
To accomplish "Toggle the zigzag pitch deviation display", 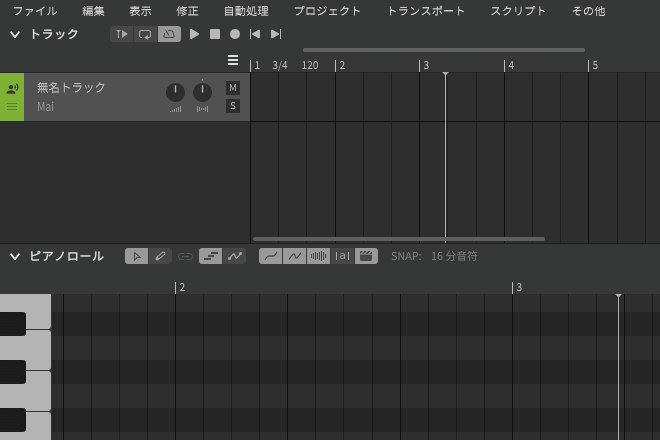I will pyautogui.click(x=295, y=256).
